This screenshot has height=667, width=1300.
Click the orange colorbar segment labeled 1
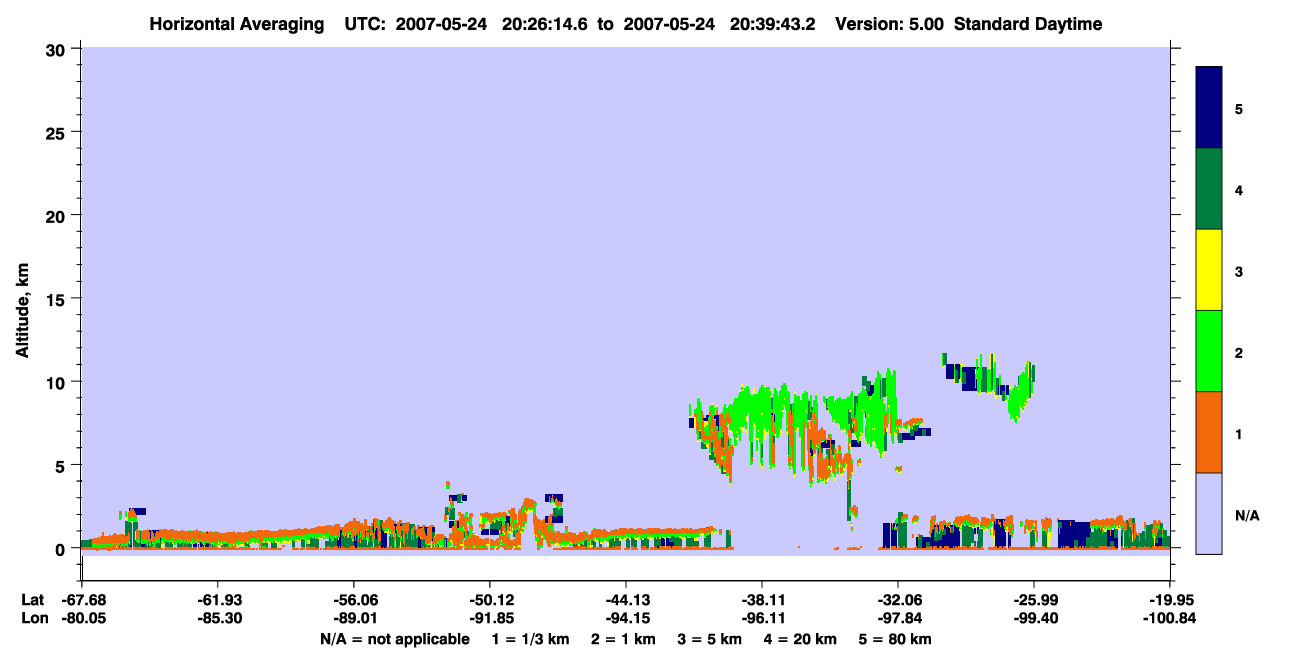(x=1209, y=432)
